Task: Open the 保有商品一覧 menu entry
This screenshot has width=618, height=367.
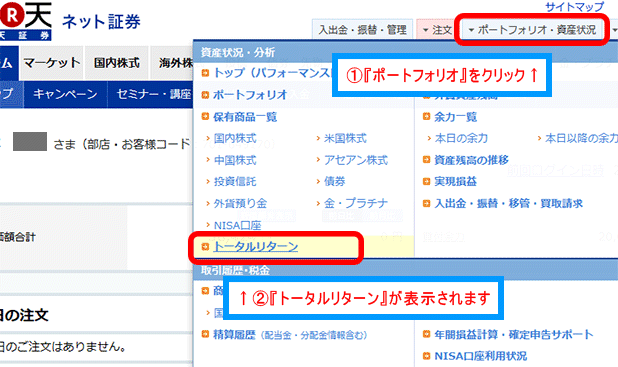Action: pyautogui.click(x=245, y=117)
